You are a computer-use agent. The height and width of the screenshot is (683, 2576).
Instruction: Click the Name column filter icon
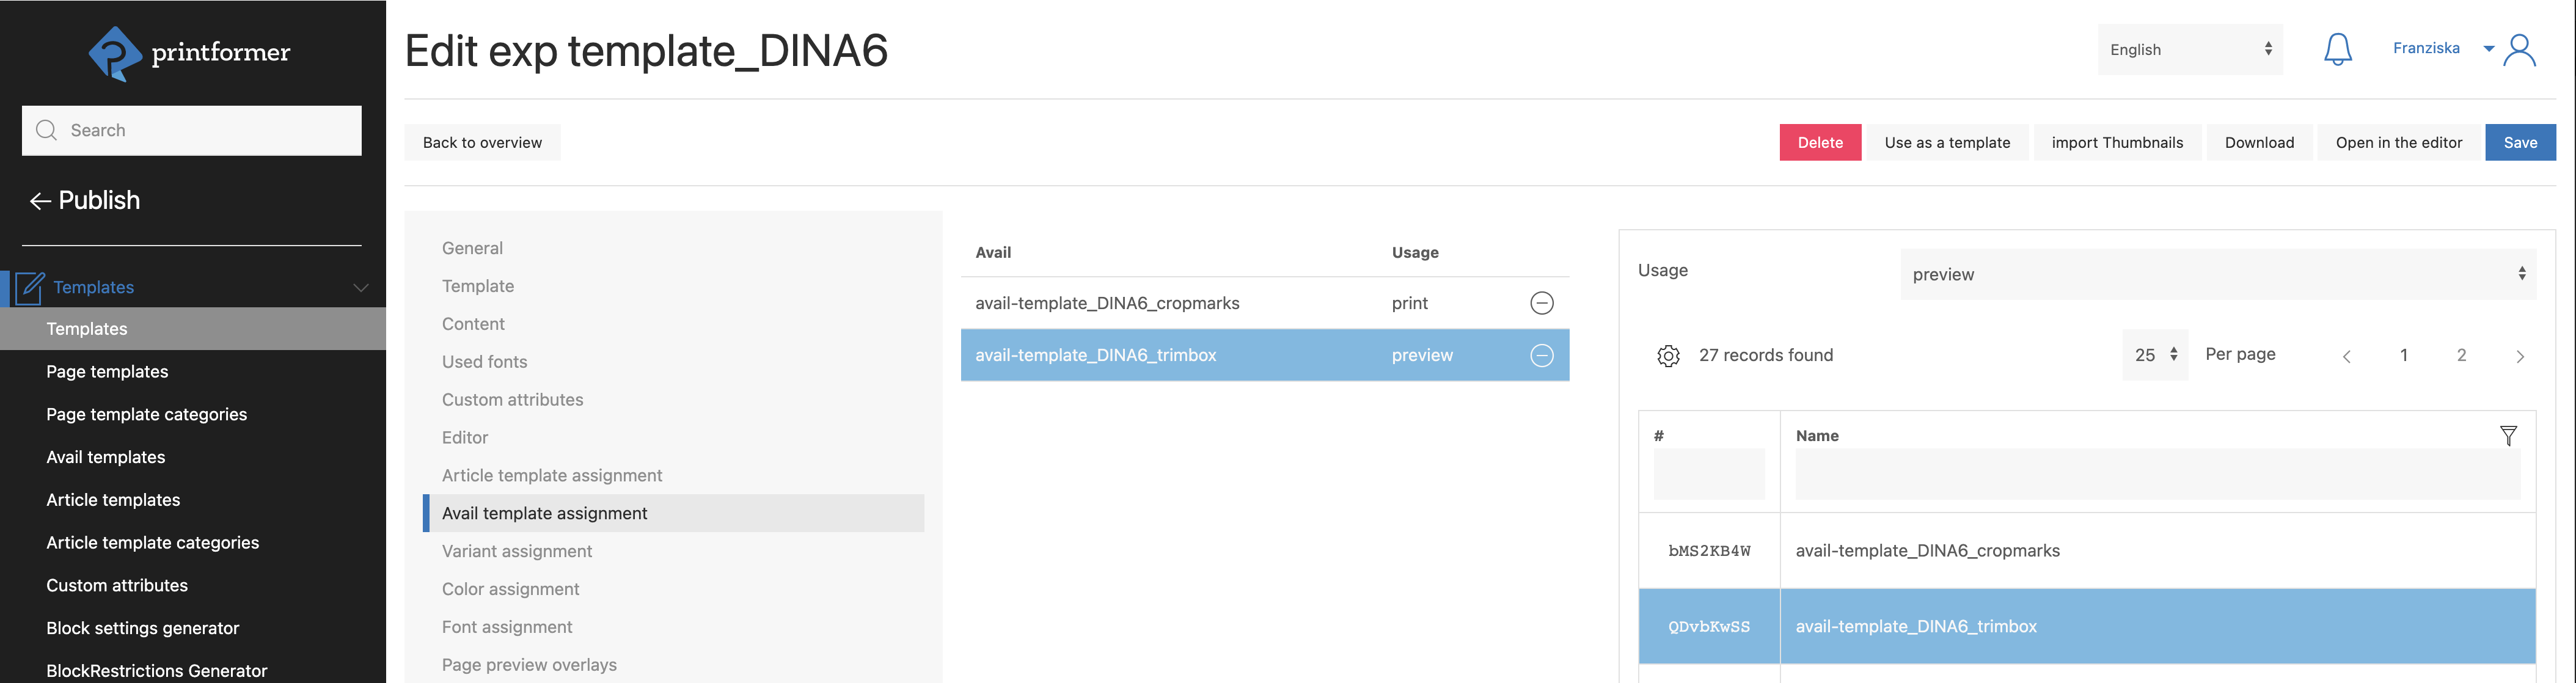pyautogui.click(x=2507, y=436)
